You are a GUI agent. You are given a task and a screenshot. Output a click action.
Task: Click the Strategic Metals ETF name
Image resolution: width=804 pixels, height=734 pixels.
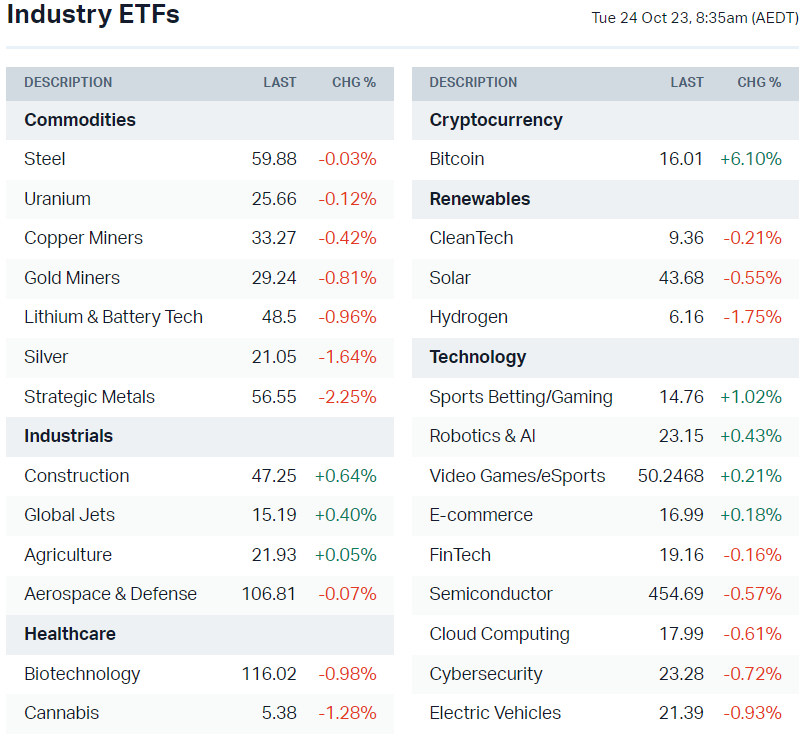tap(89, 397)
